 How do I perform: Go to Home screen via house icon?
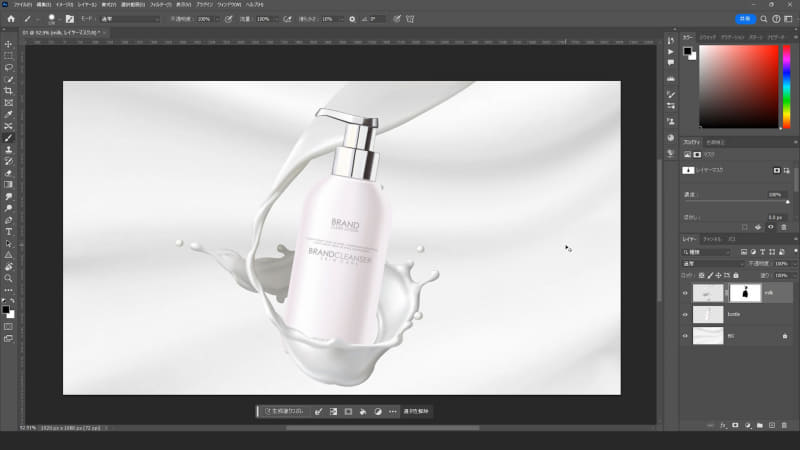[x=11, y=19]
